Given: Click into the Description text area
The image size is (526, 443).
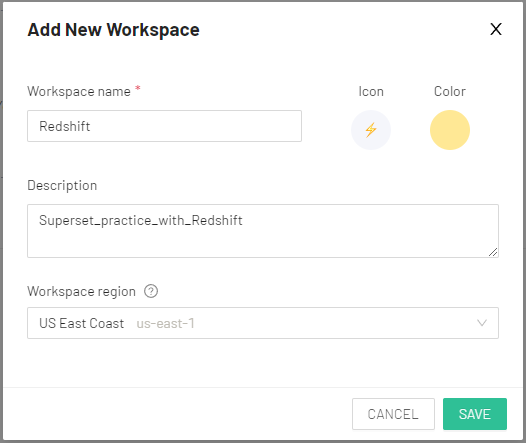Looking at the screenshot, I should (x=263, y=231).
